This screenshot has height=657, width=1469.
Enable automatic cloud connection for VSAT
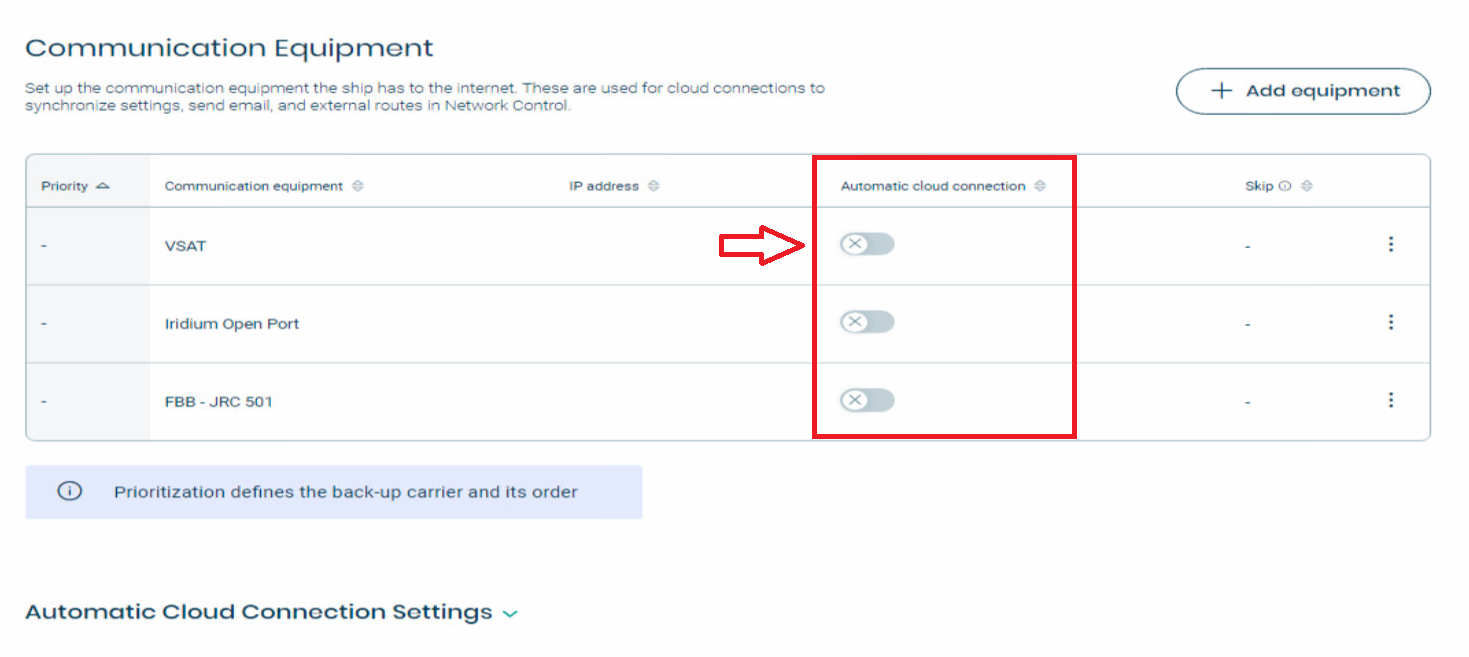[x=866, y=244]
